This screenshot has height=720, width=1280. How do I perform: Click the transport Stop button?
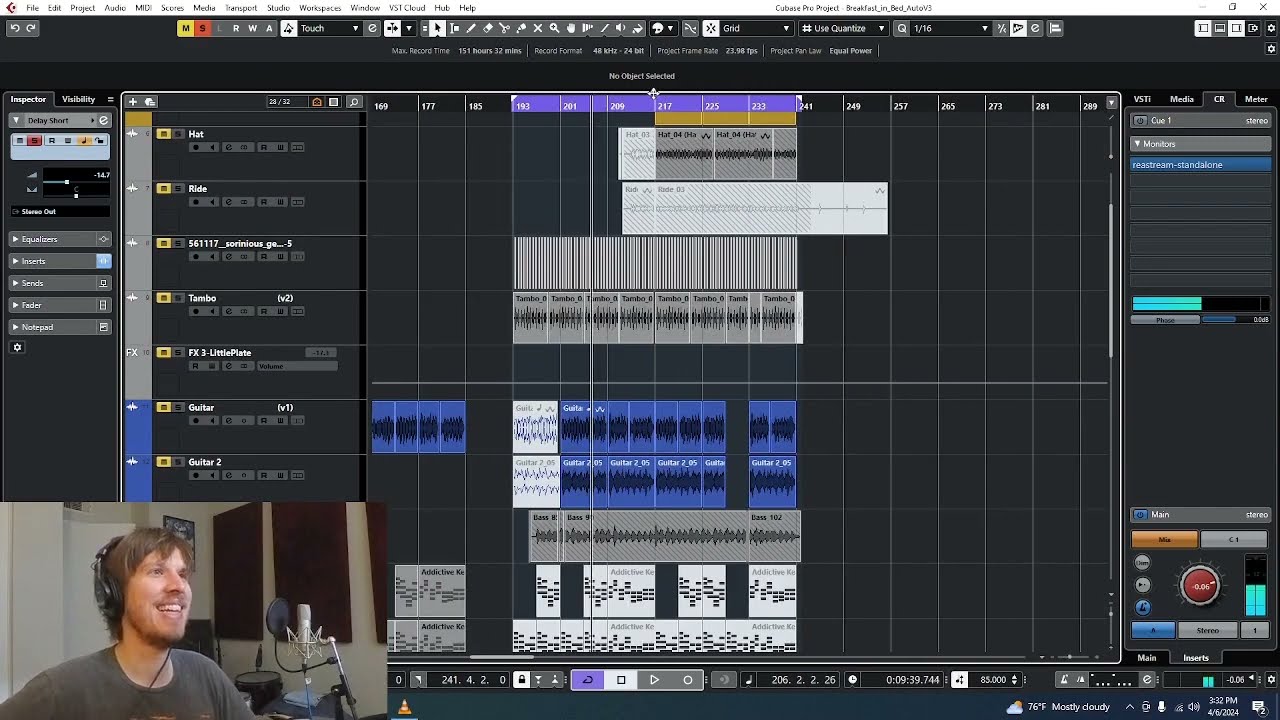click(621, 680)
